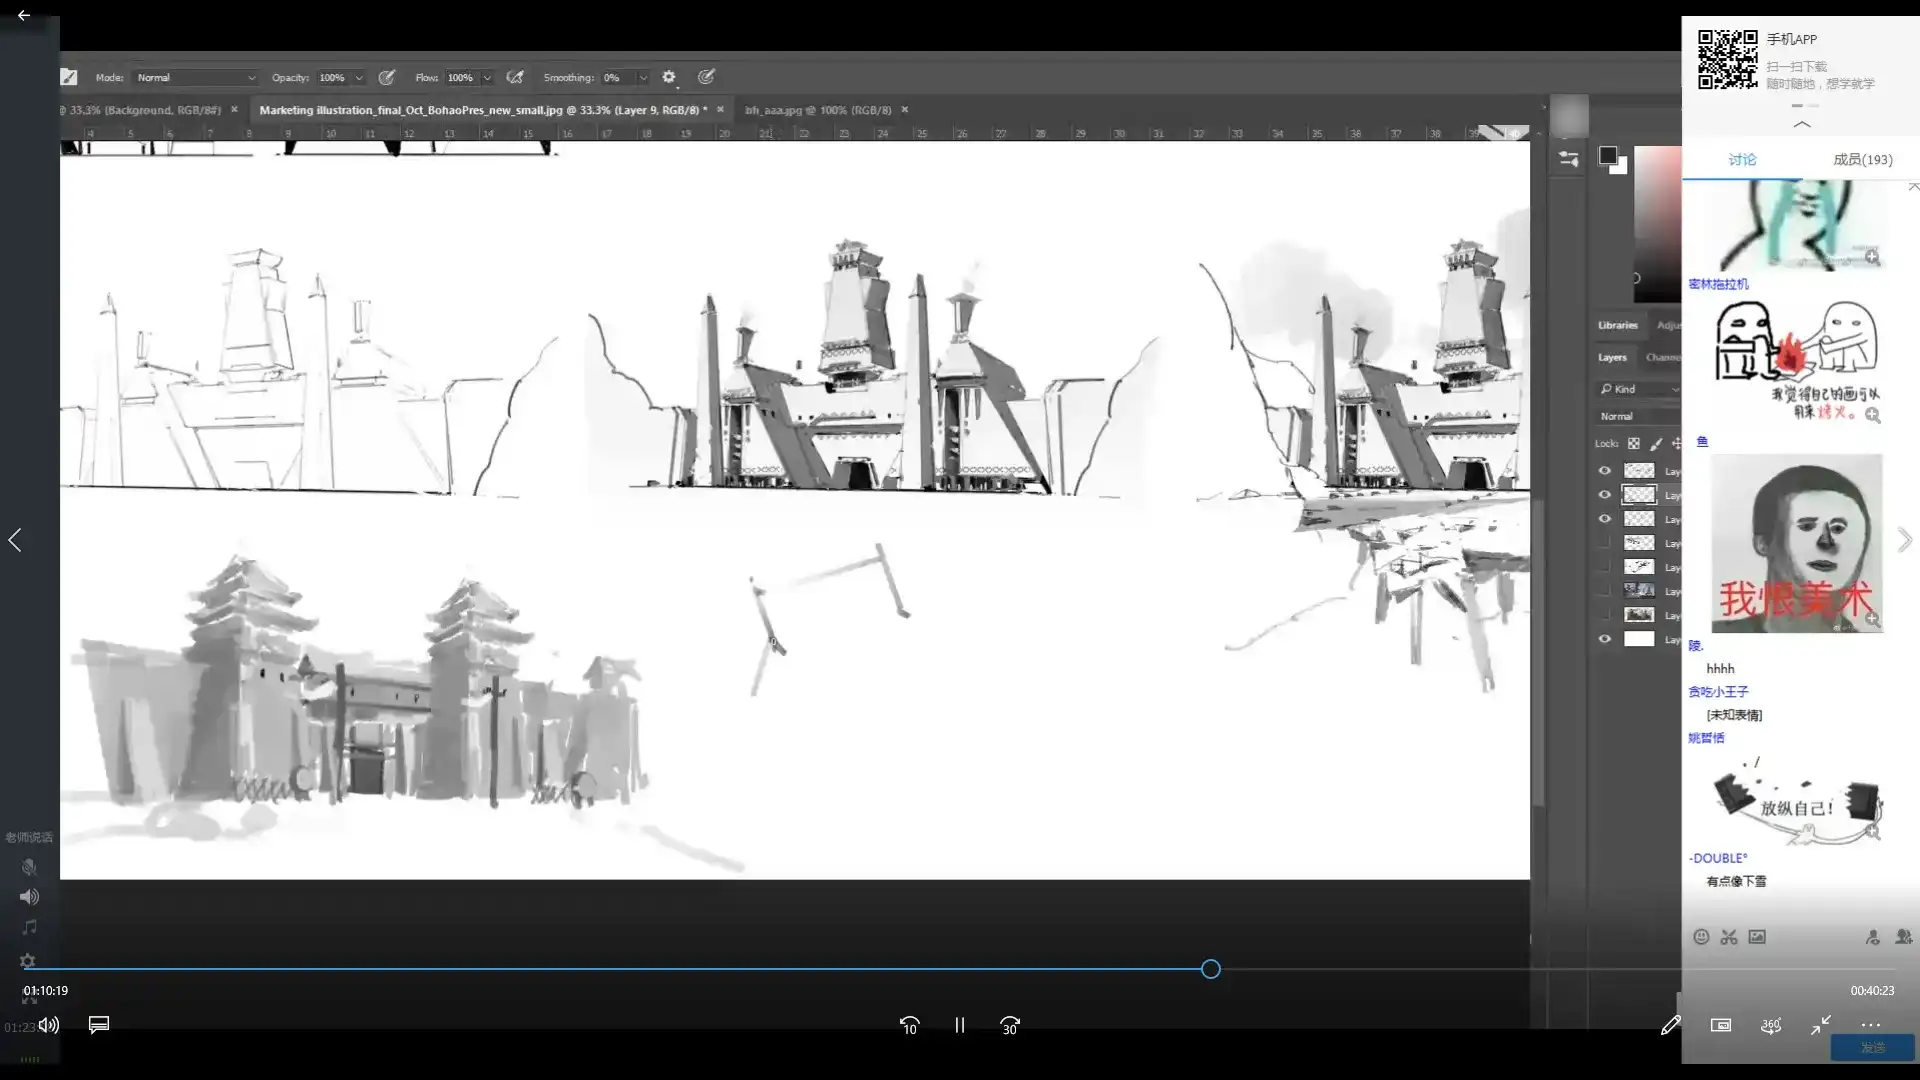This screenshot has width=1920, height=1080.
Task: Collapse the QR code panel chevron
Action: click(1801, 125)
